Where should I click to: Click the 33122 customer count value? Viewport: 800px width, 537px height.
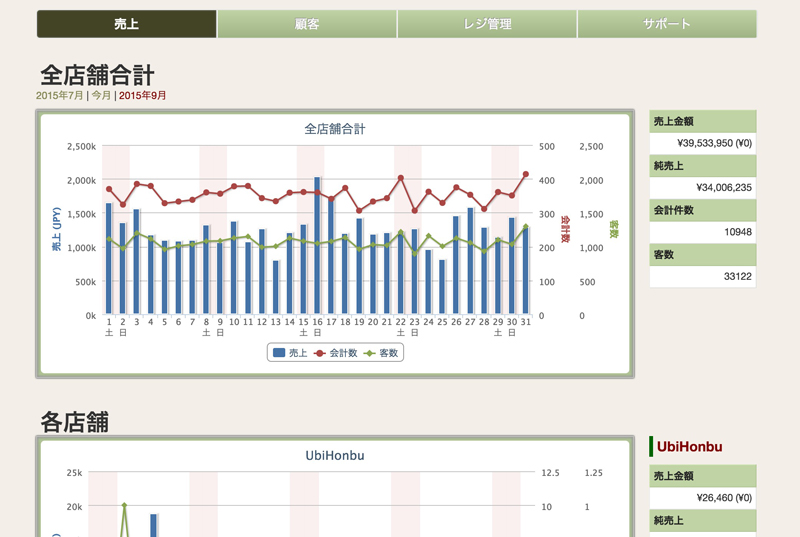pyautogui.click(x=738, y=276)
